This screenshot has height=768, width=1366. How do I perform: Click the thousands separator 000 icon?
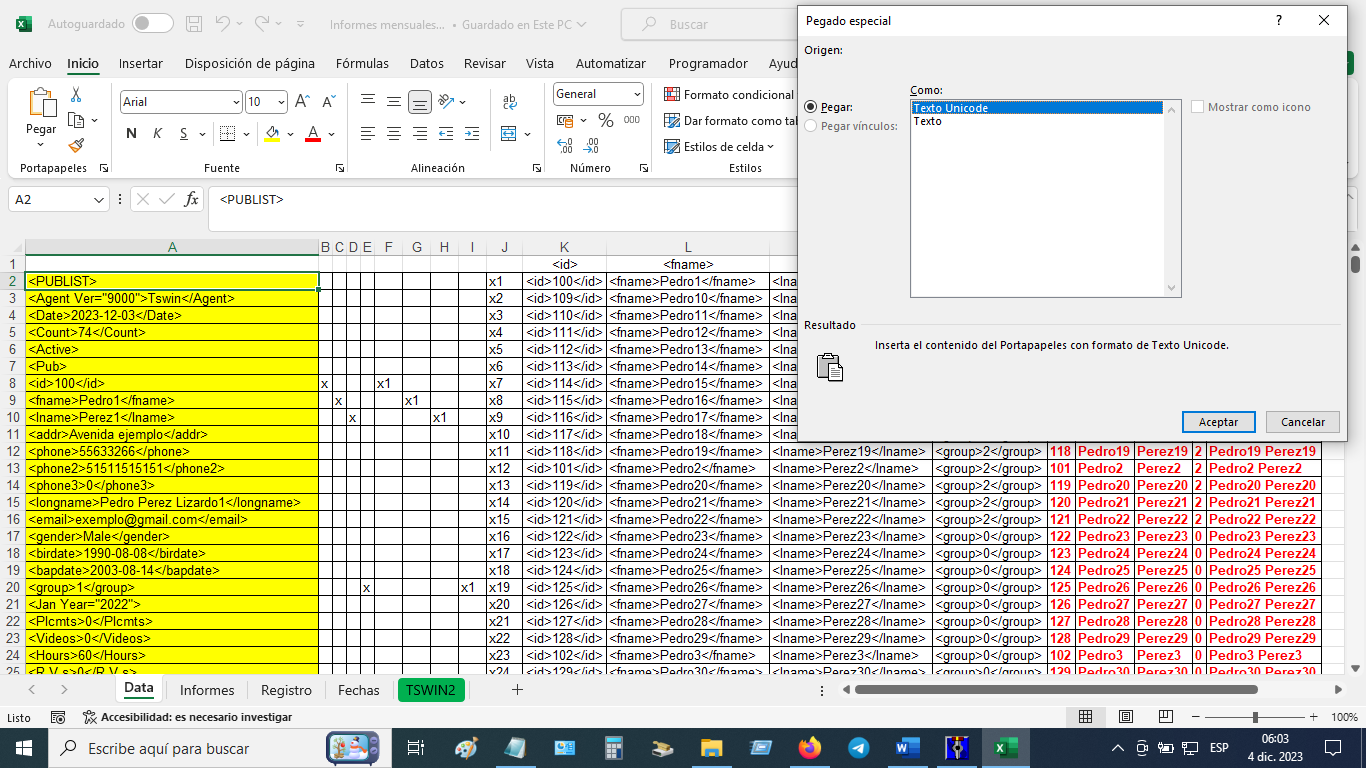point(632,120)
